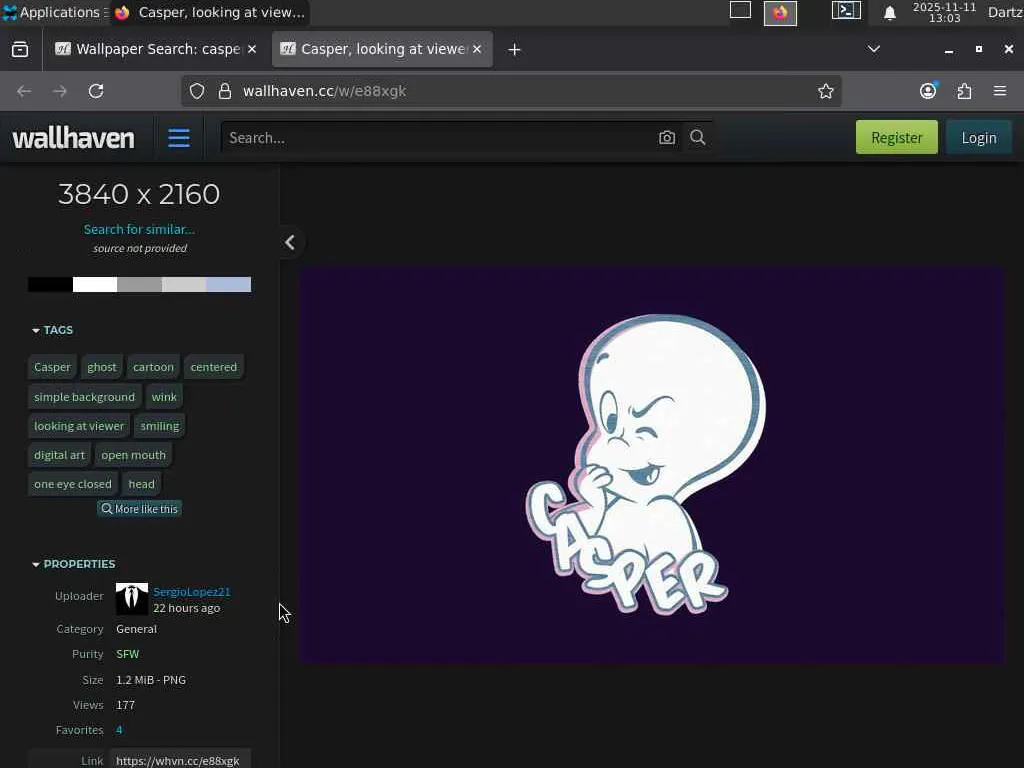Open the tracking protection shield icon

197,91
